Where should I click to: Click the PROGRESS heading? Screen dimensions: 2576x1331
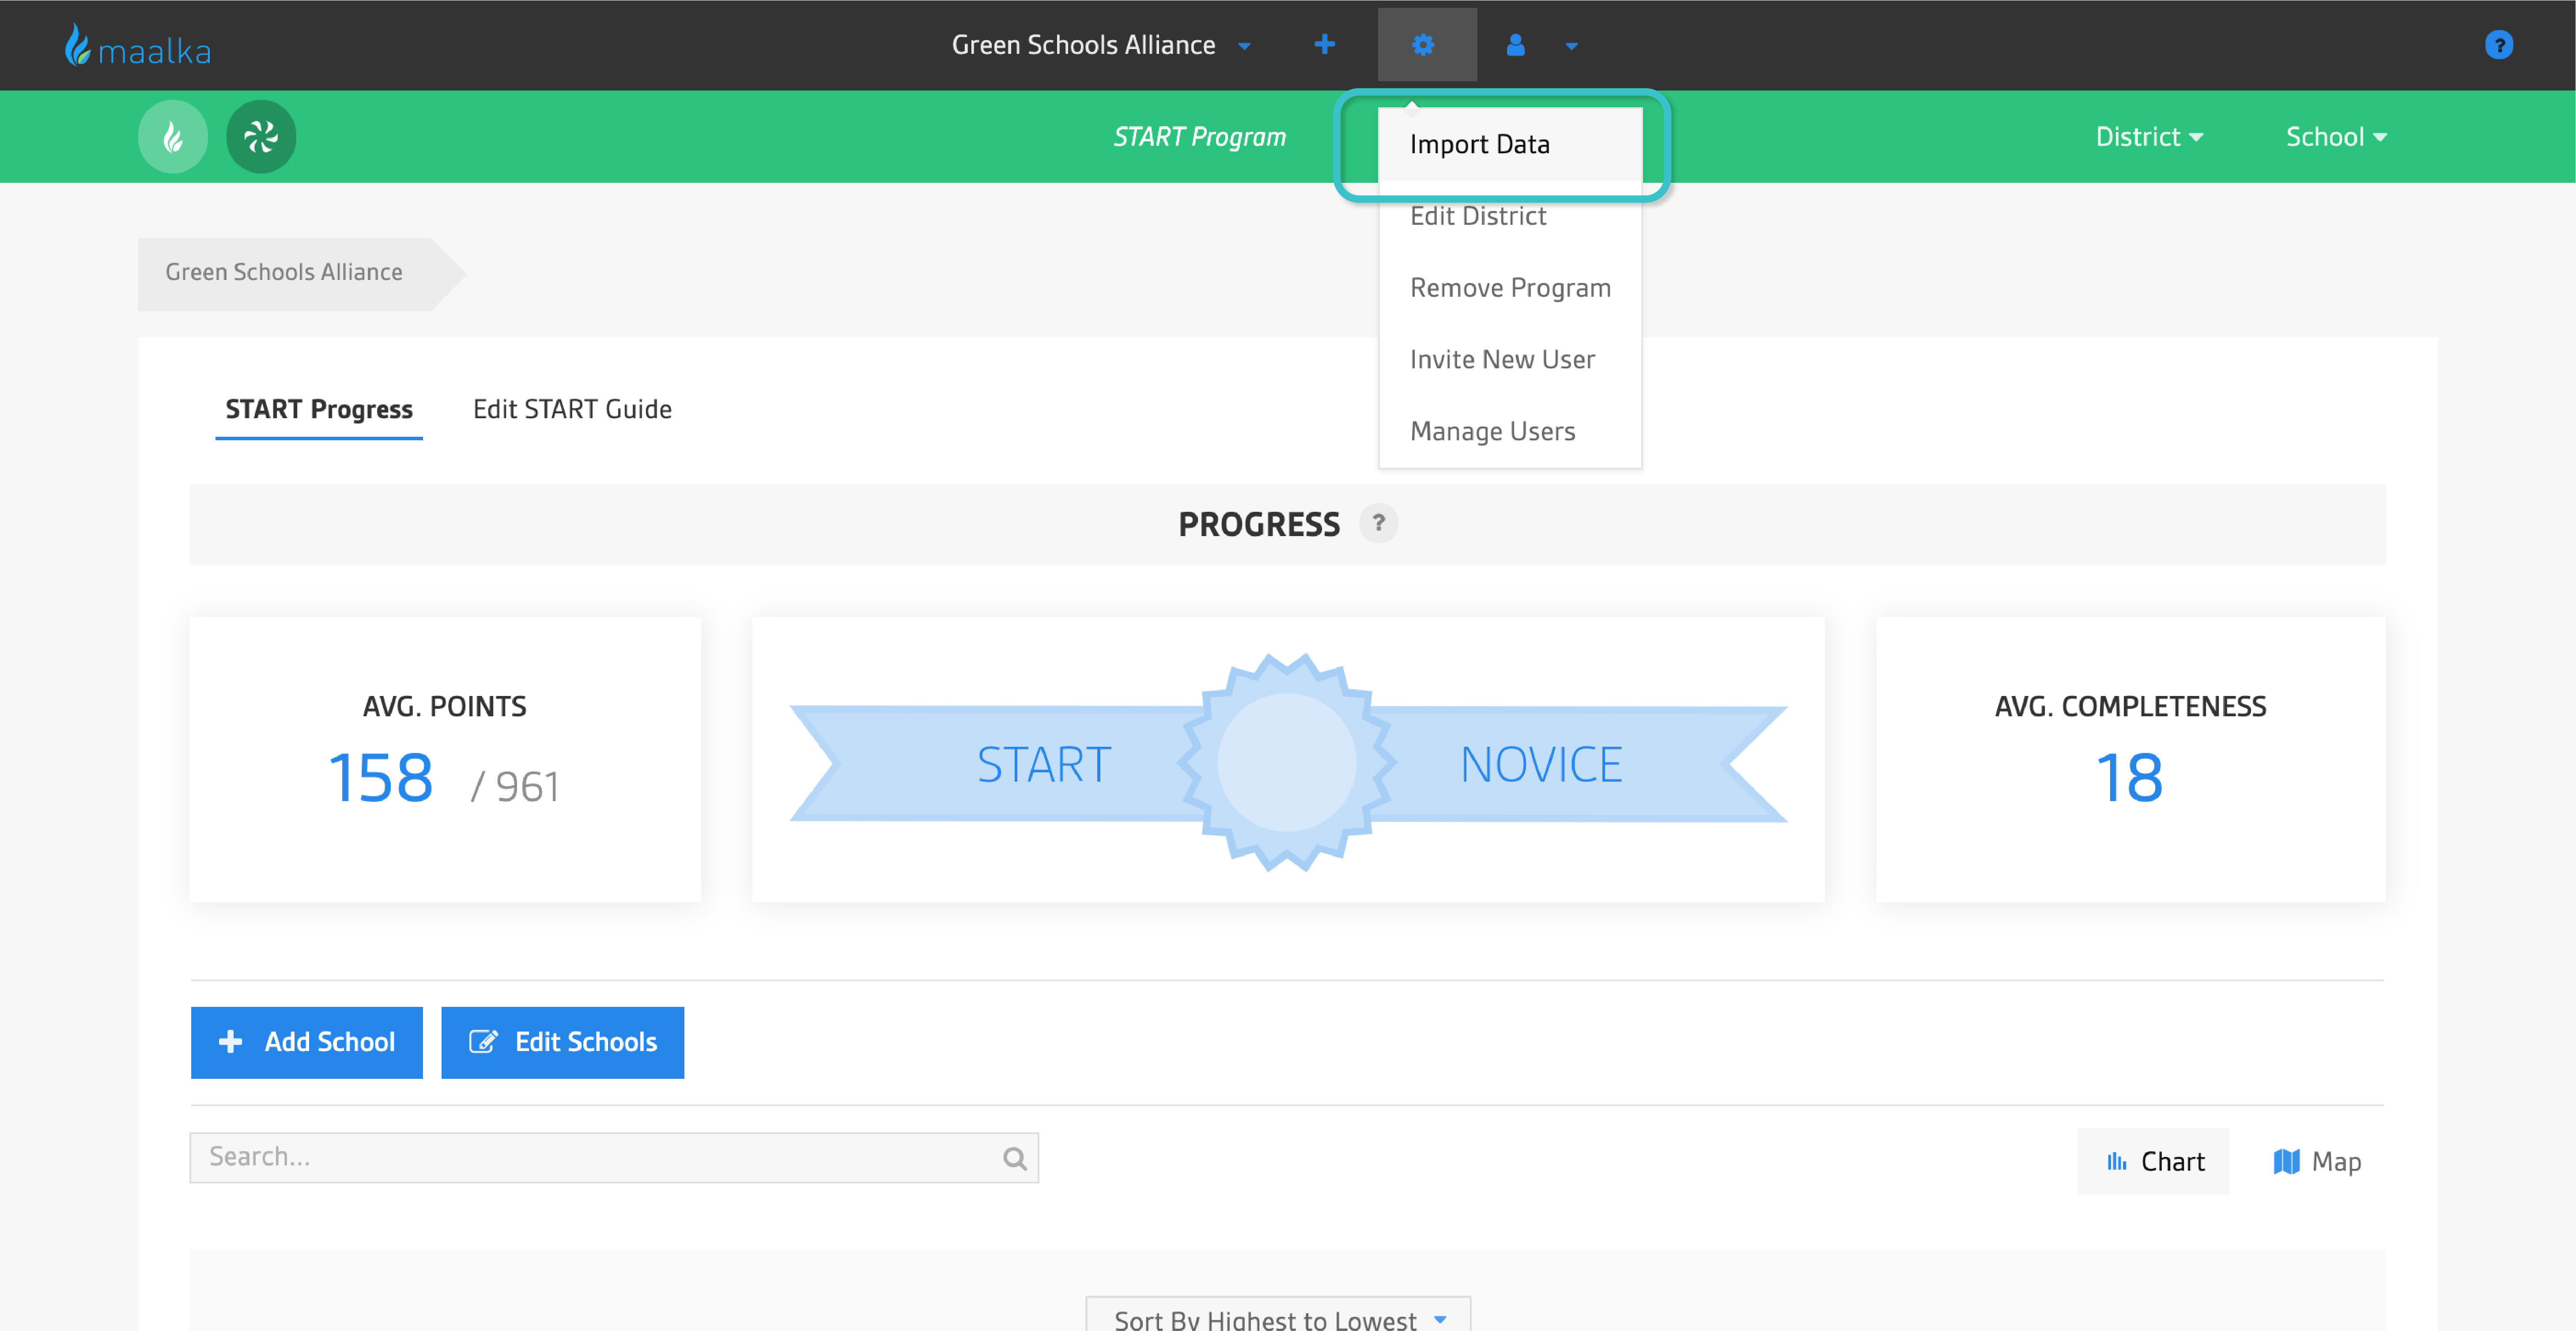tap(1259, 524)
